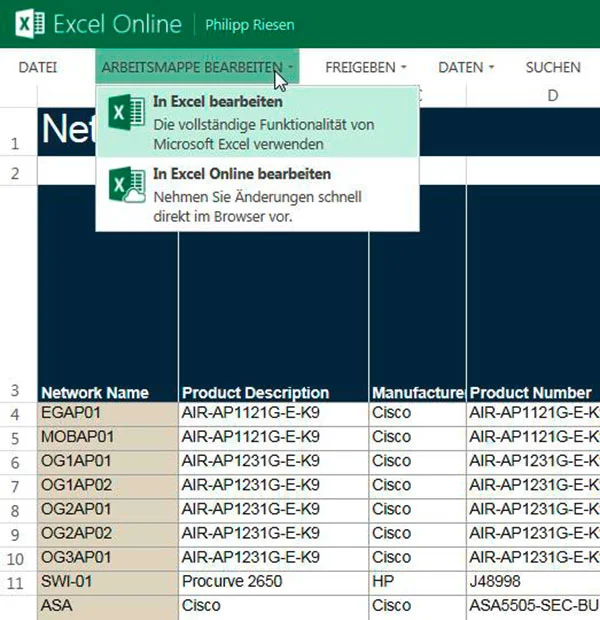Select cell 'OG2AP01'
This screenshot has height=620, width=600.
tap(108, 510)
